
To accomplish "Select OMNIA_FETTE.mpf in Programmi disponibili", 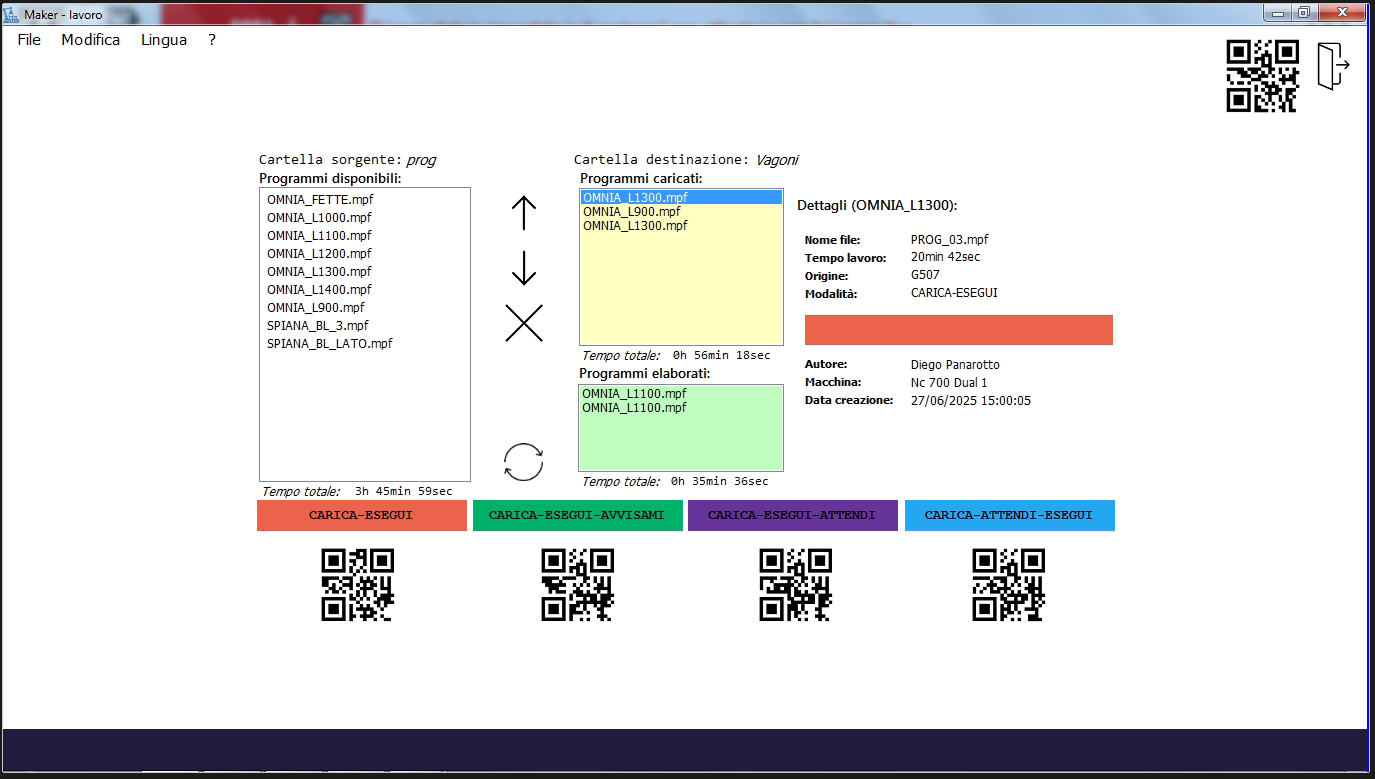I will [320, 199].
